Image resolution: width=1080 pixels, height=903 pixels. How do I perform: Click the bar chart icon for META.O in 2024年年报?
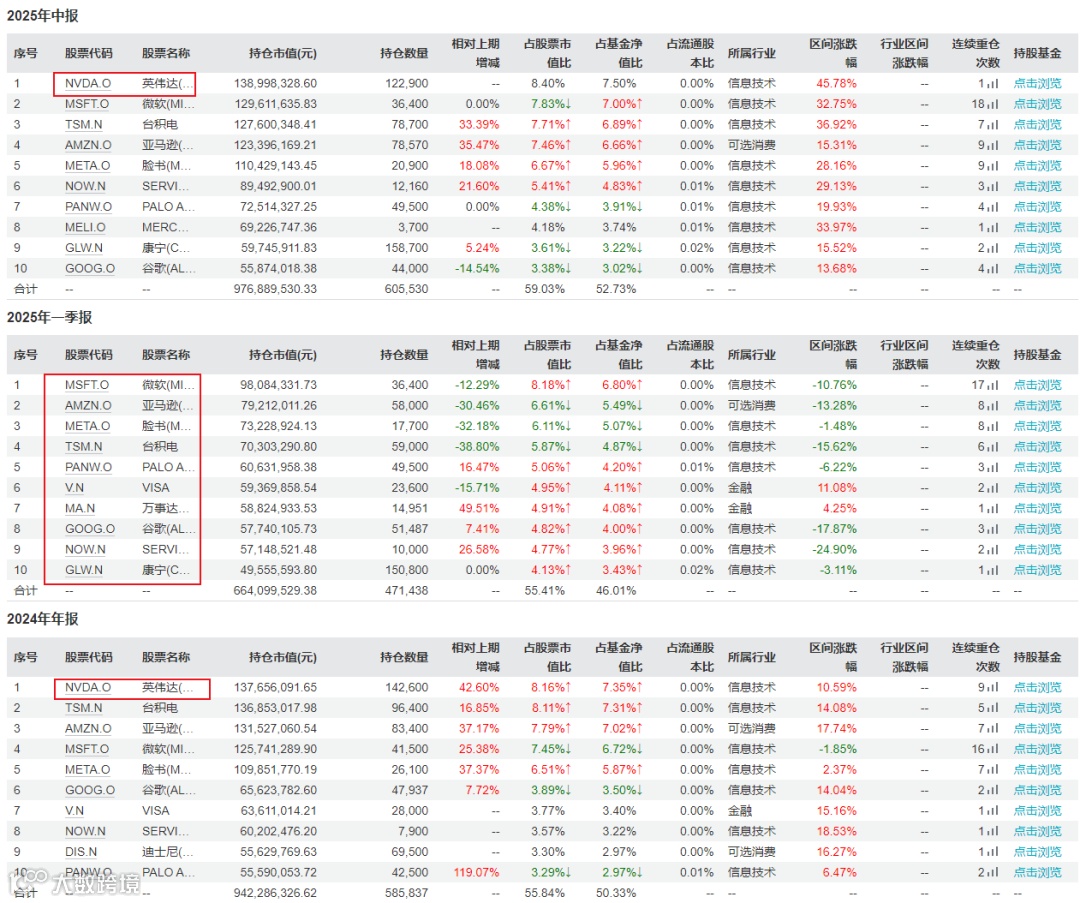tap(993, 771)
